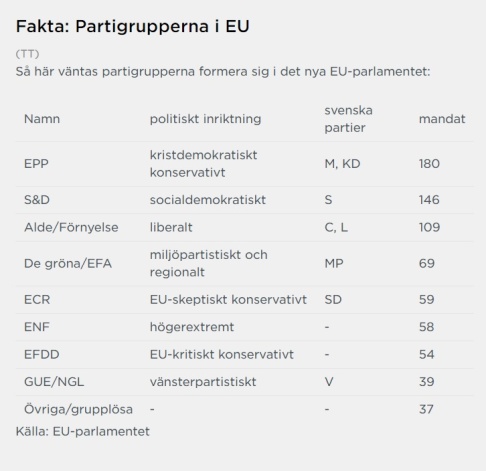Click the S&D party group name

pos(37,200)
